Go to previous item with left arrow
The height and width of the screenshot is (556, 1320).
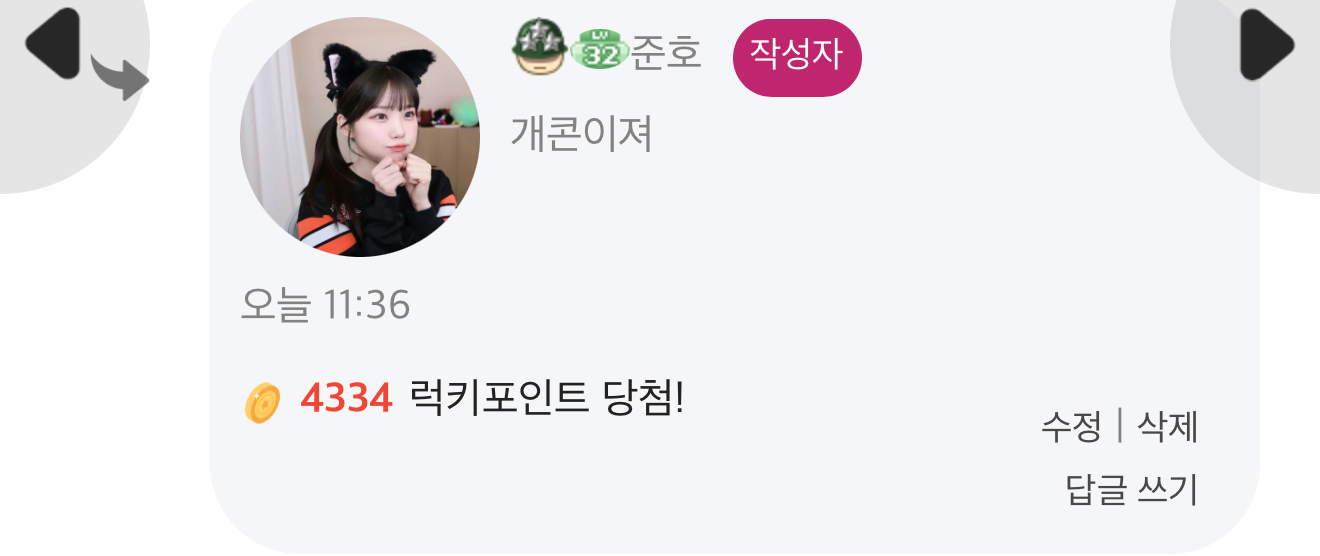pyautogui.click(x=53, y=43)
